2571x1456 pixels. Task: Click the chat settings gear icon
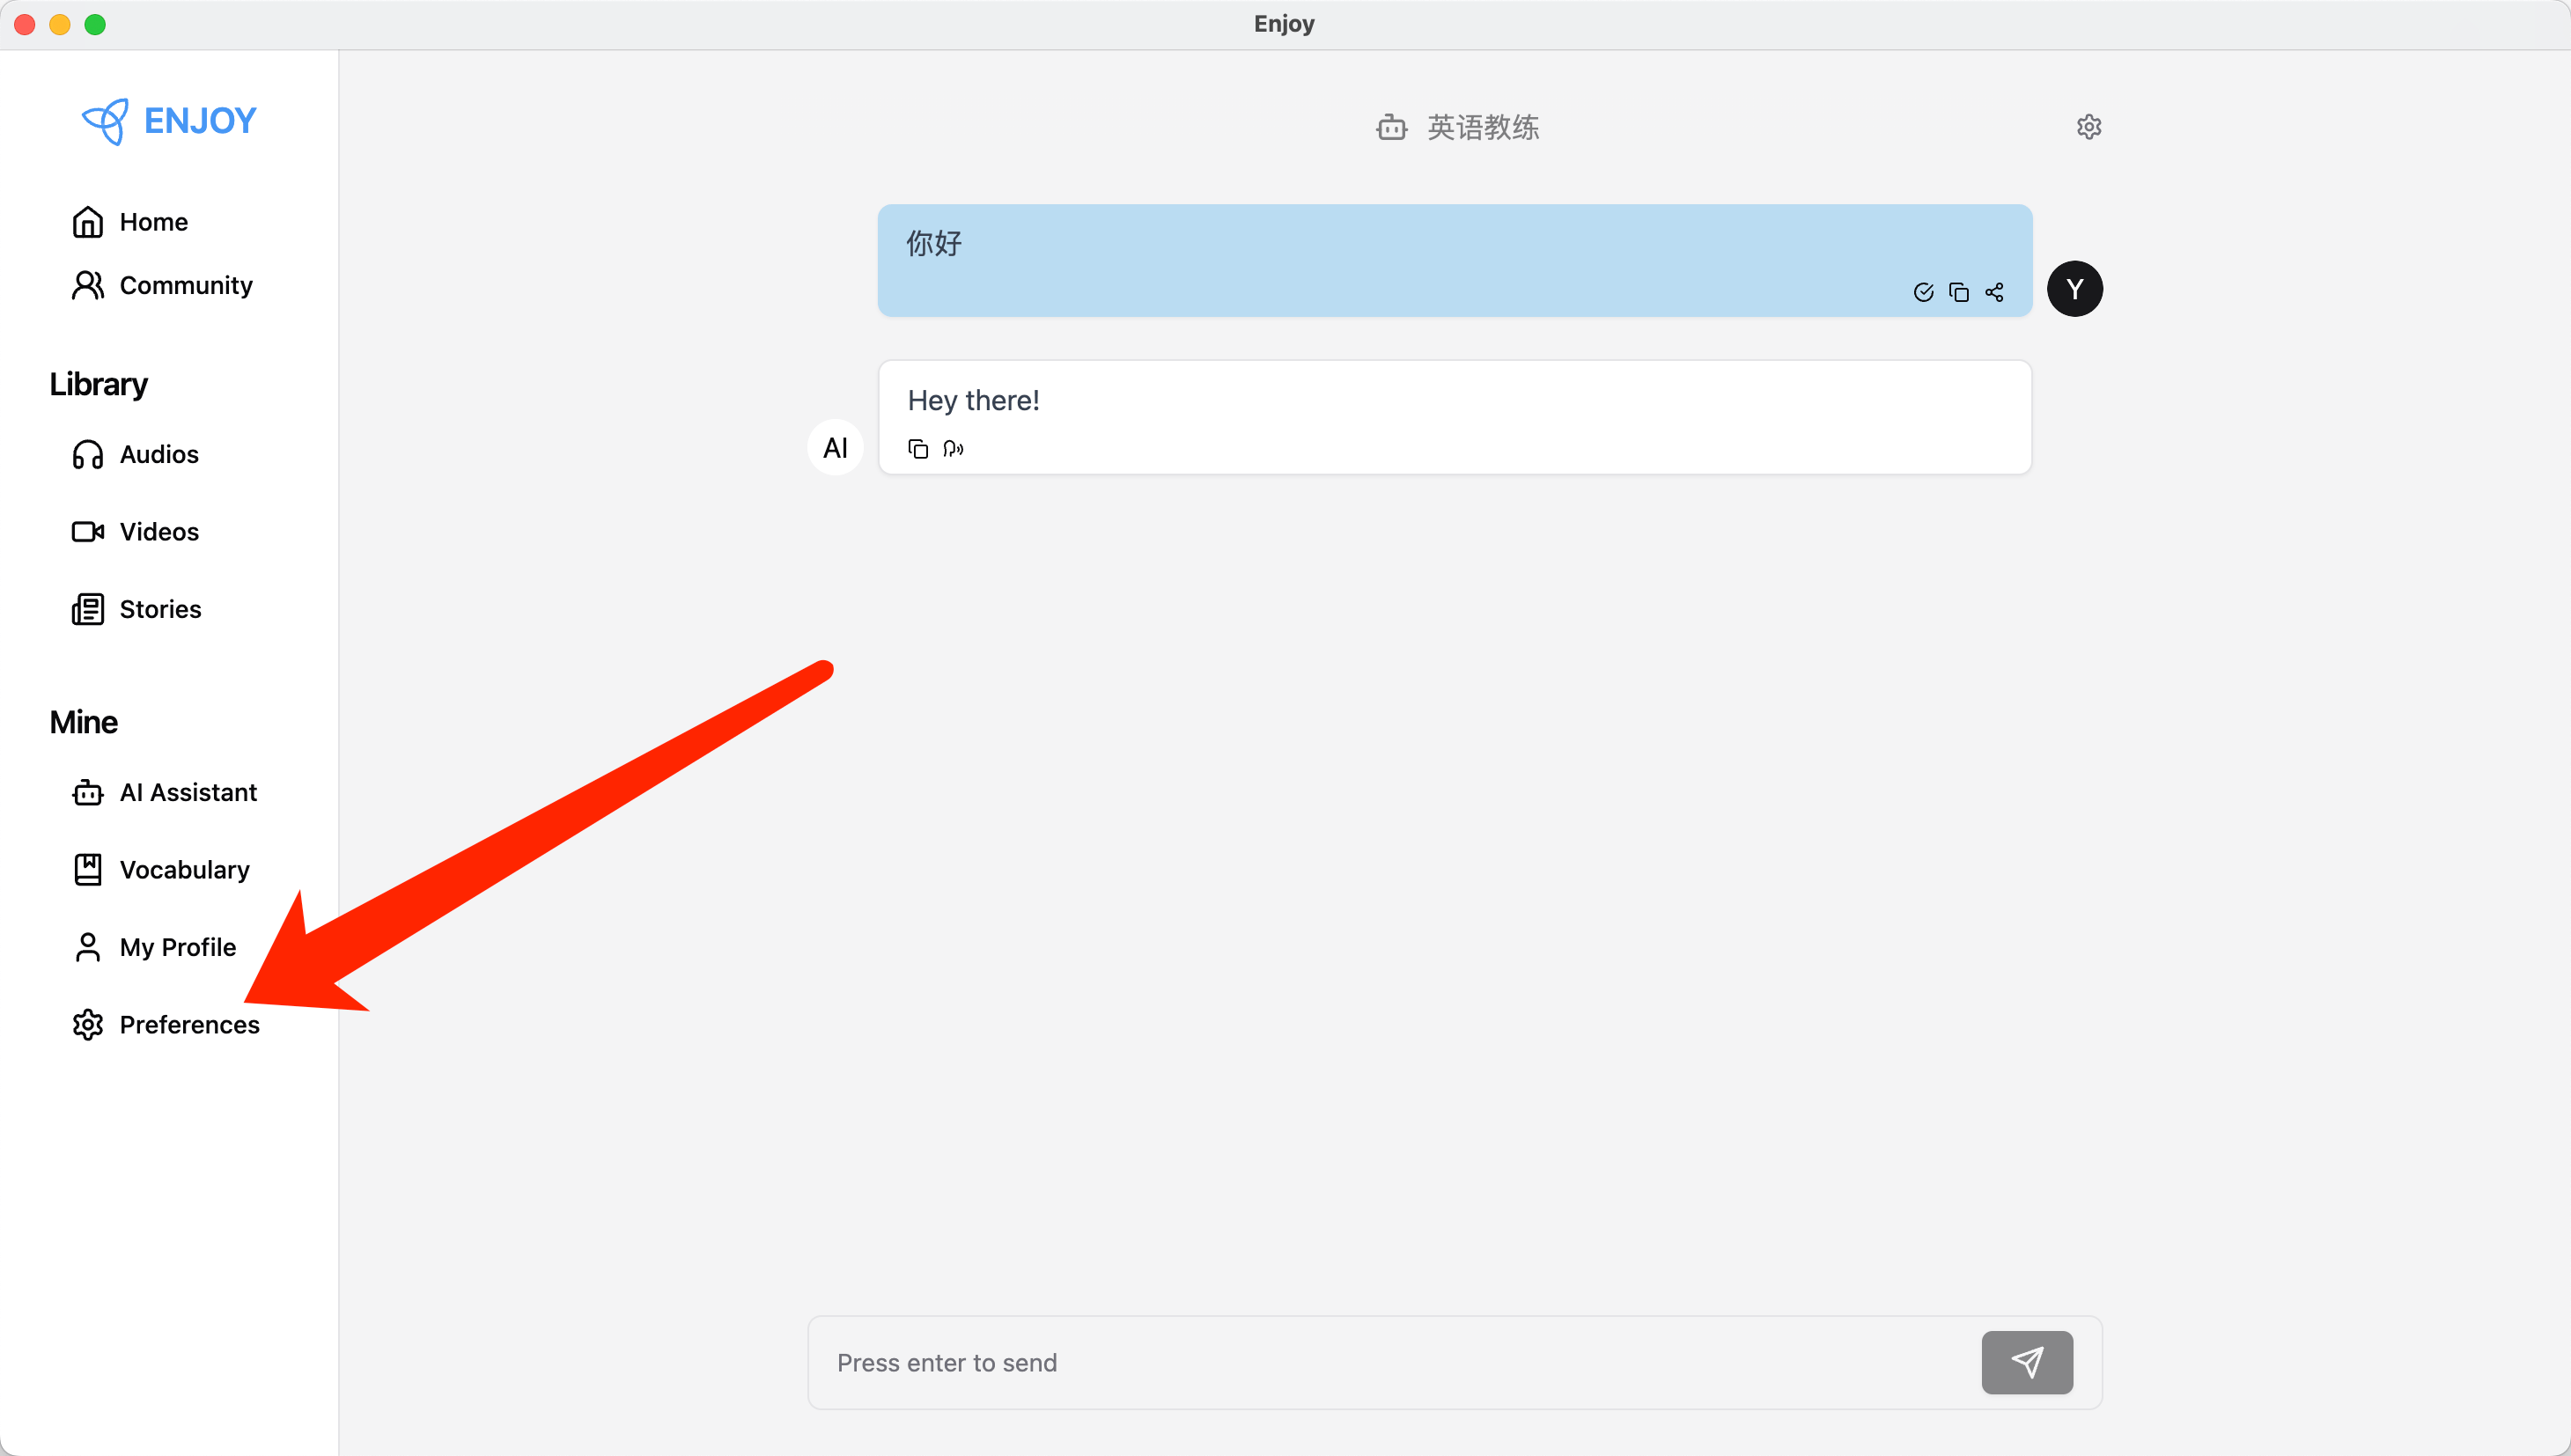tap(2088, 127)
